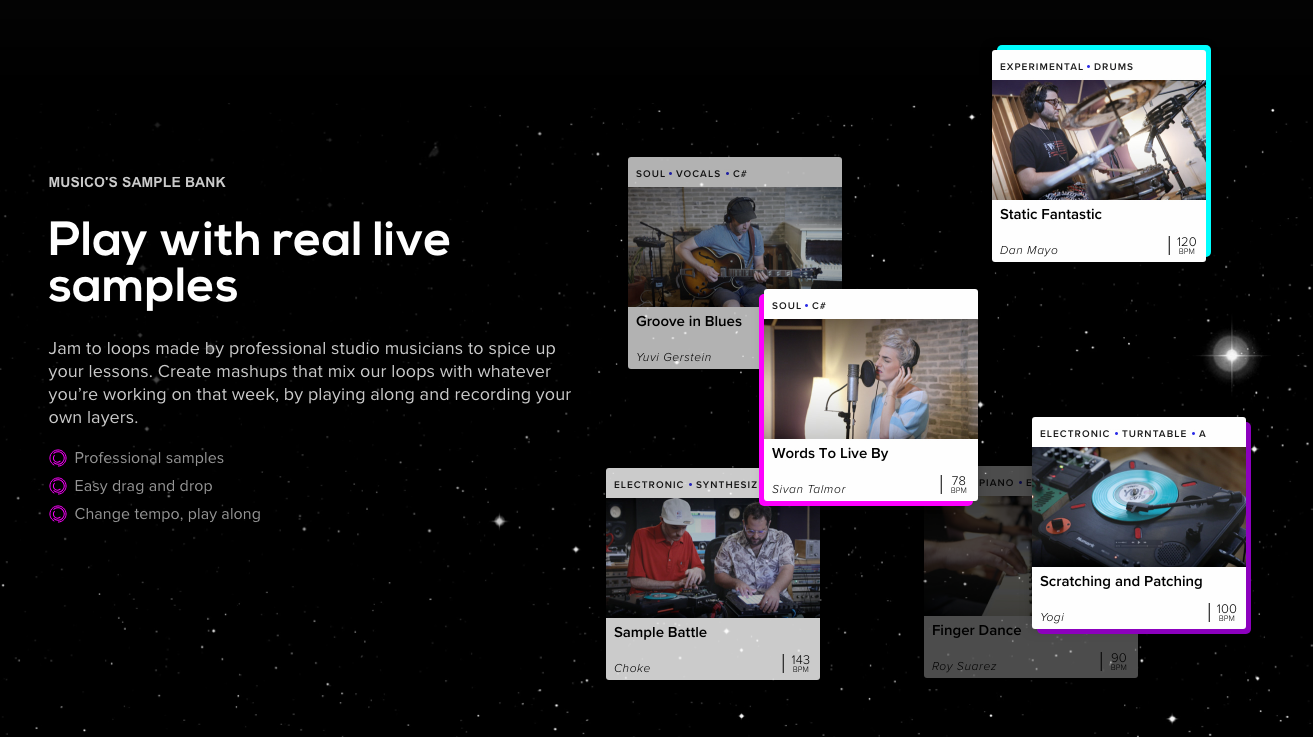This screenshot has width=1313, height=737.
Task: Click the ELECTRONIC • TURNTABLE • A tag line
Action: [x=1123, y=434]
